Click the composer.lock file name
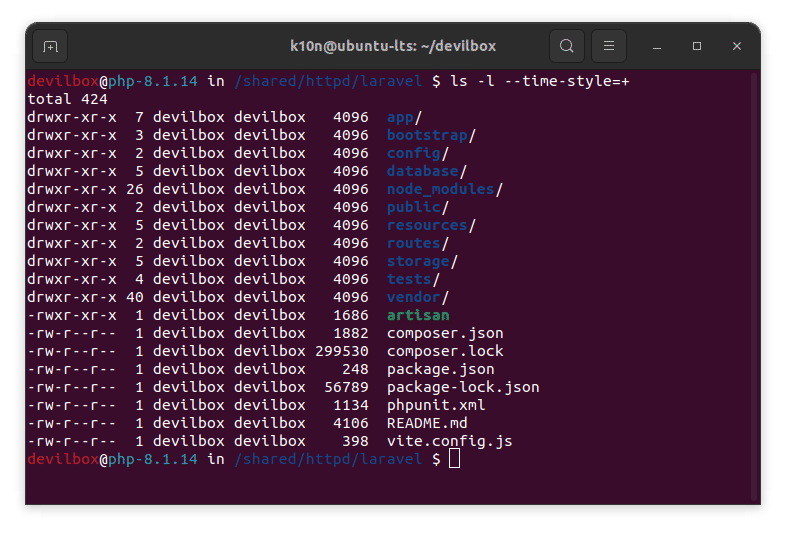This screenshot has height=533, width=786. pyautogui.click(x=445, y=351)
